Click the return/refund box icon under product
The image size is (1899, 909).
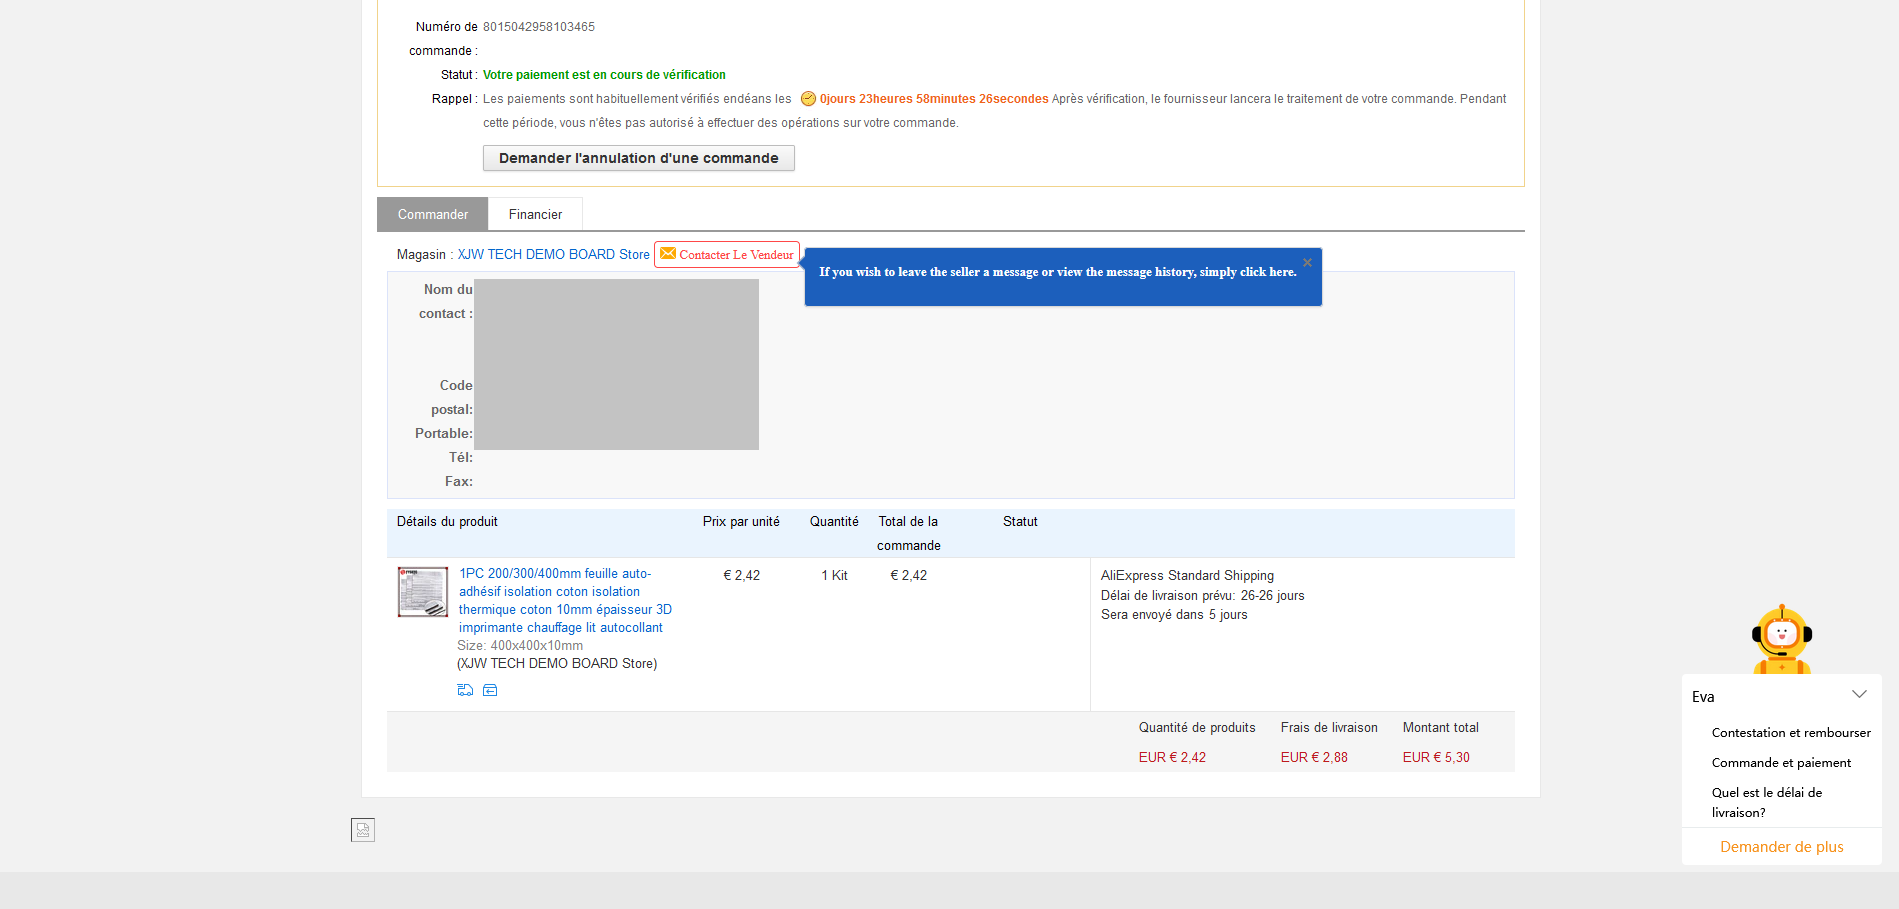[490, 690]
